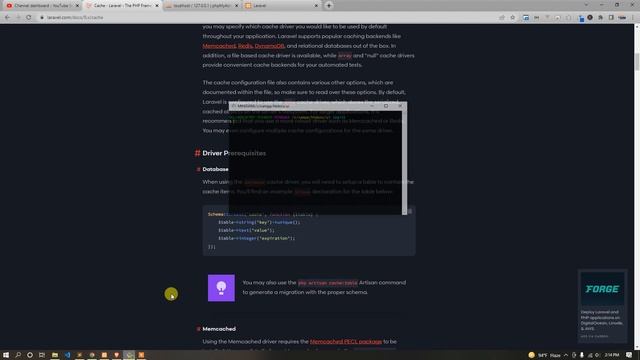Click the 'php artisan cache:table' inline code

coord(328,282)
